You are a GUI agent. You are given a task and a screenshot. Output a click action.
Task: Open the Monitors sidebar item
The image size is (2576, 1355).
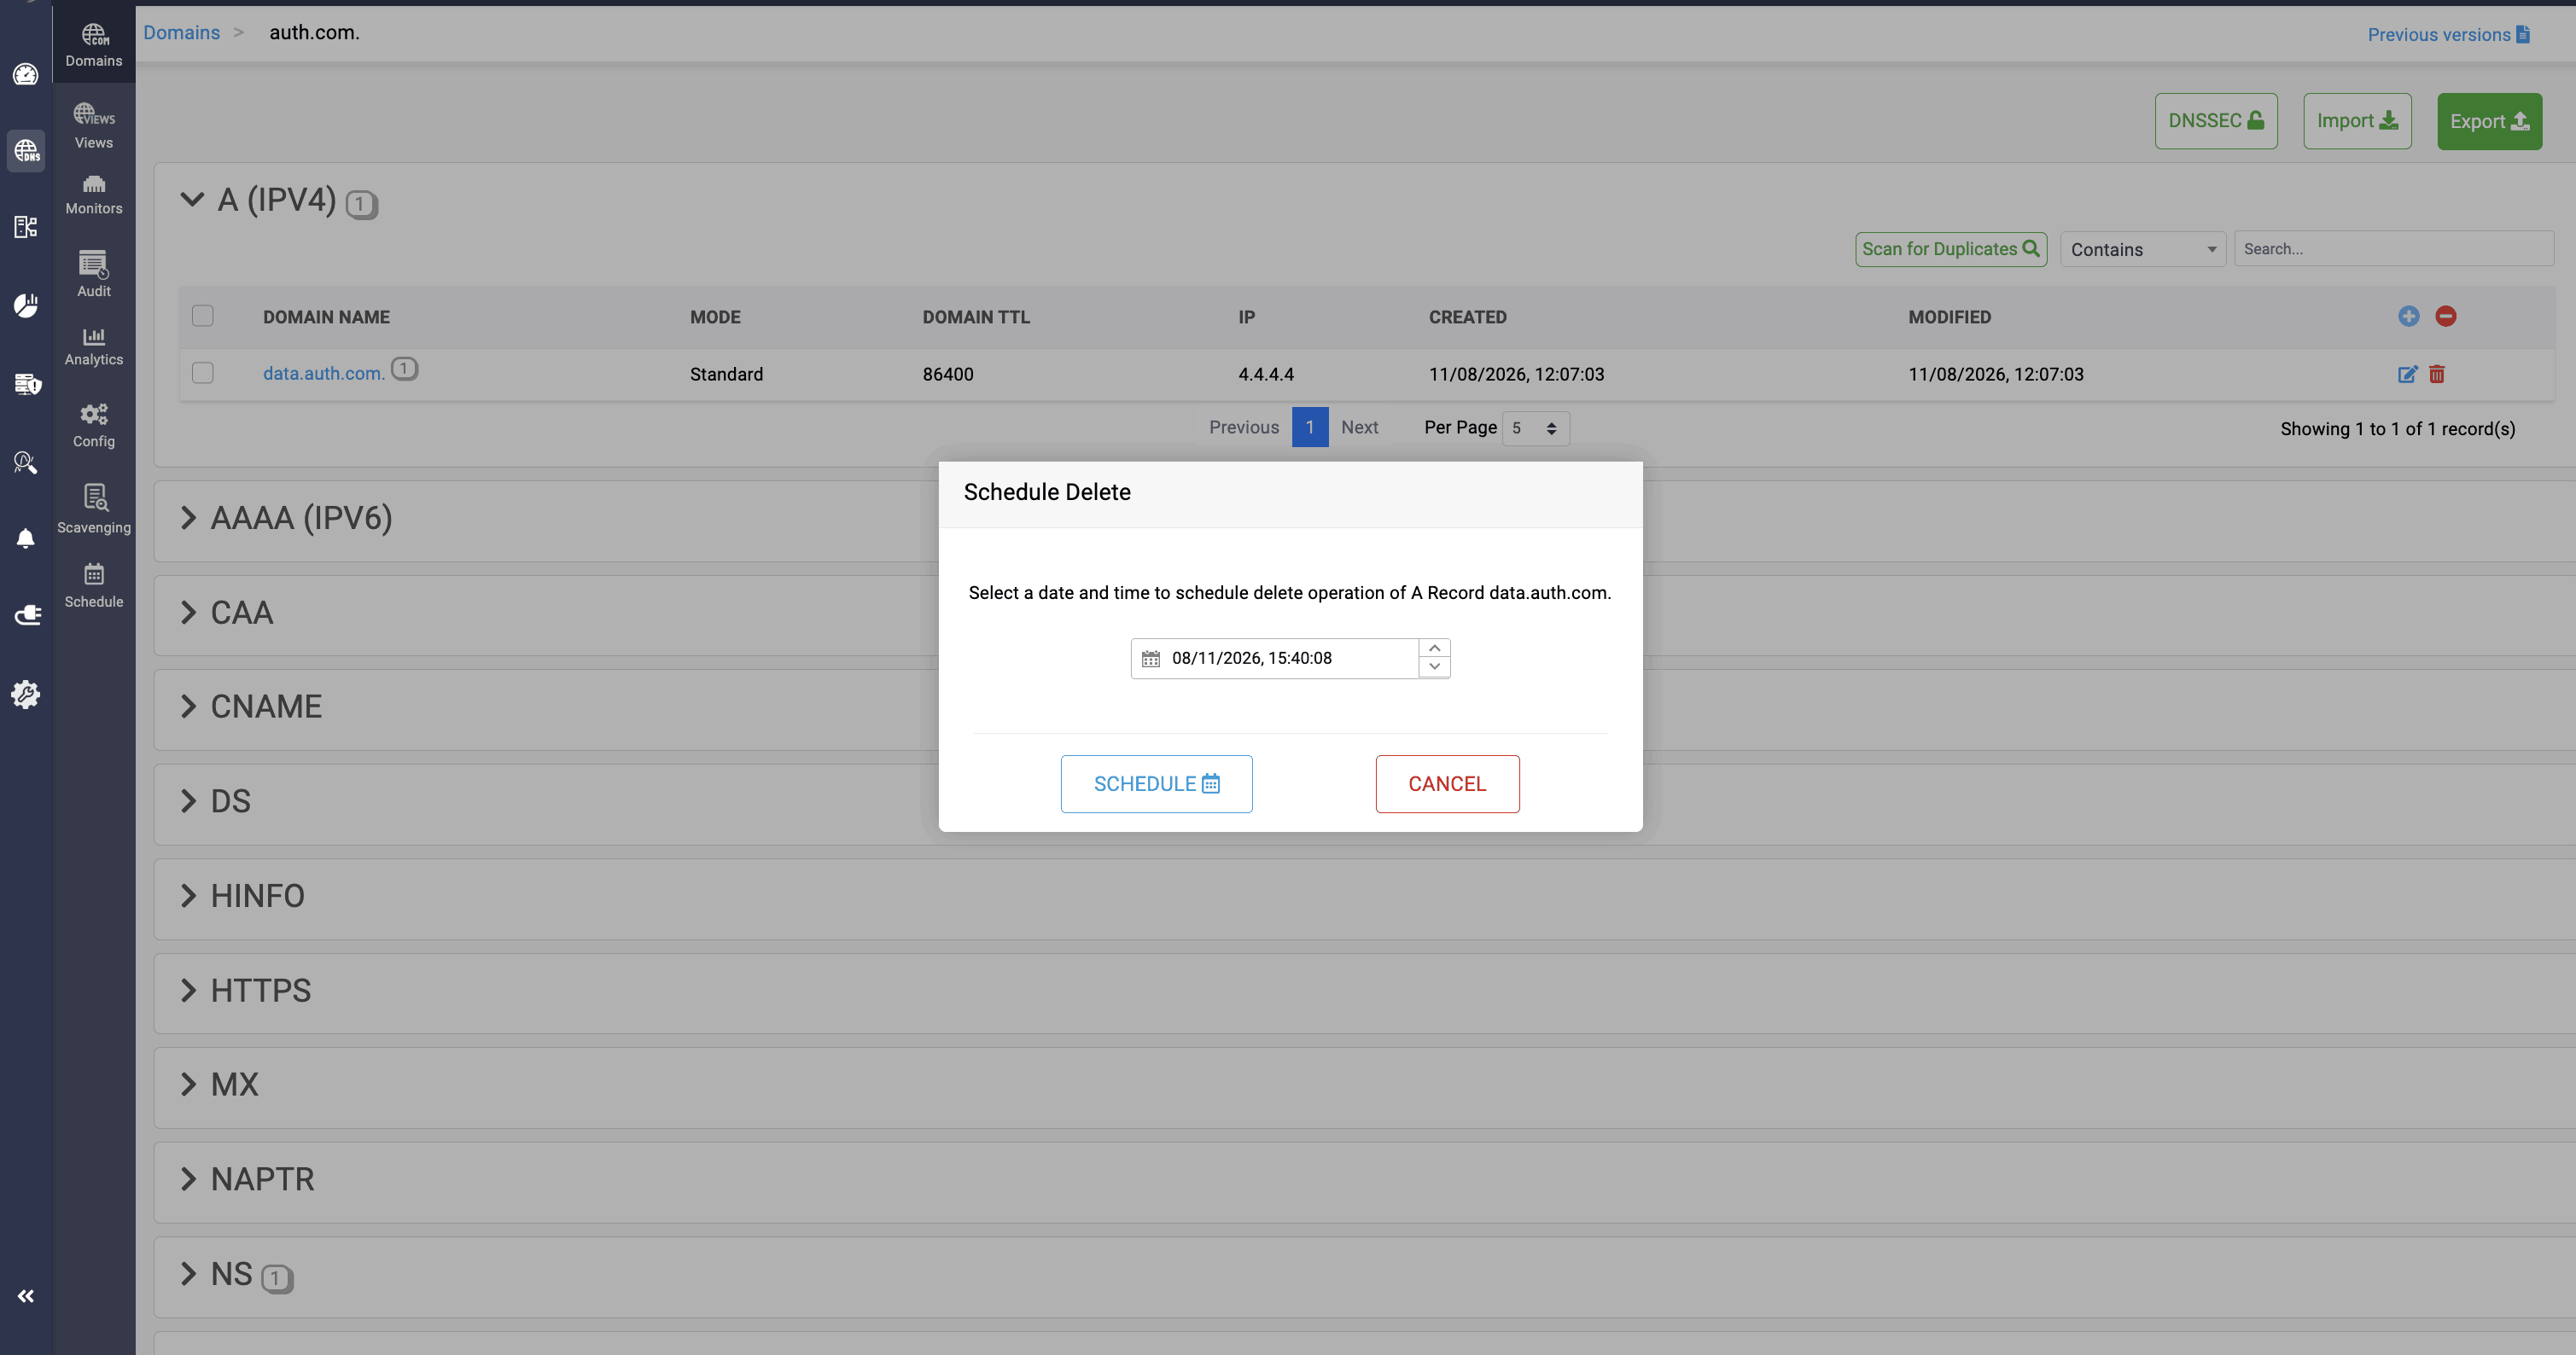(x=94, y=194)
